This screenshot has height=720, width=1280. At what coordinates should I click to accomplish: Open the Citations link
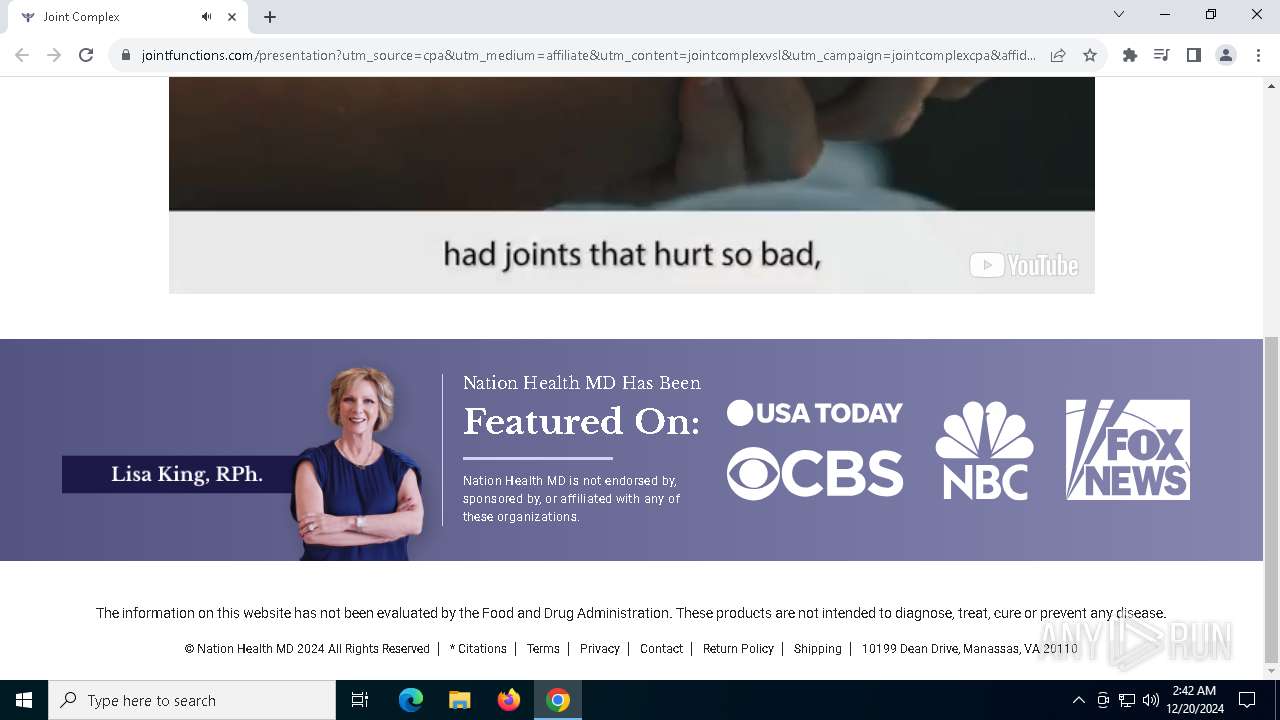click(478, 649)
